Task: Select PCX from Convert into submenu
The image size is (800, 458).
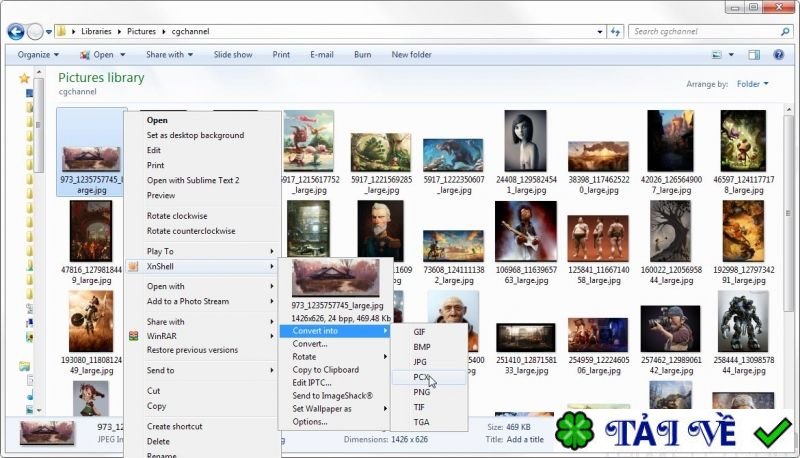Action: (423, 377)
